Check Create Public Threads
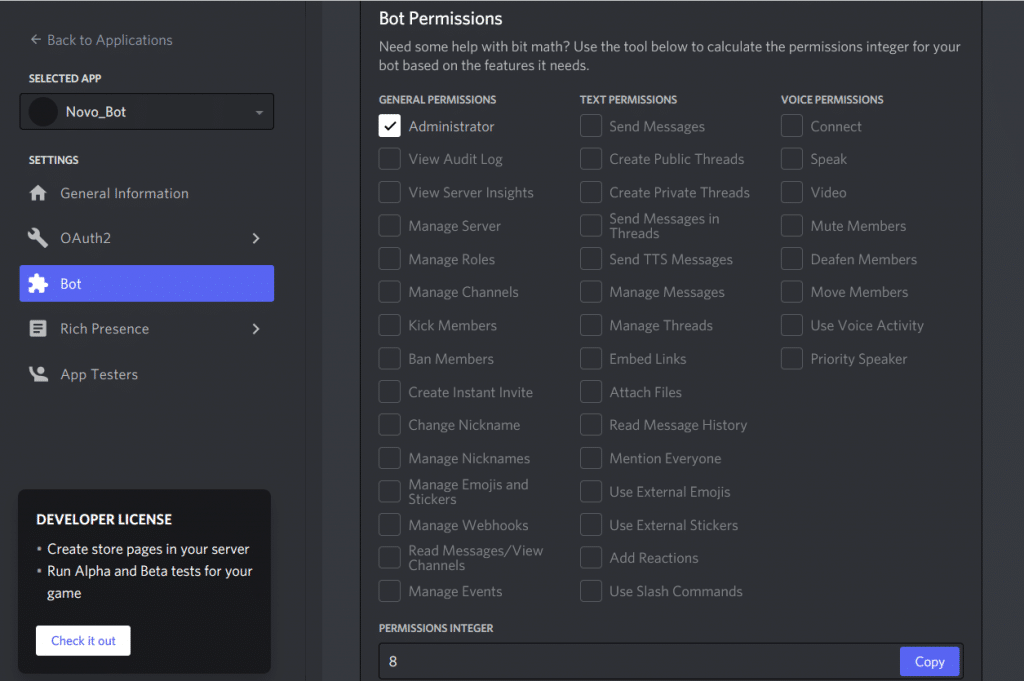 (x=591, y=159)
